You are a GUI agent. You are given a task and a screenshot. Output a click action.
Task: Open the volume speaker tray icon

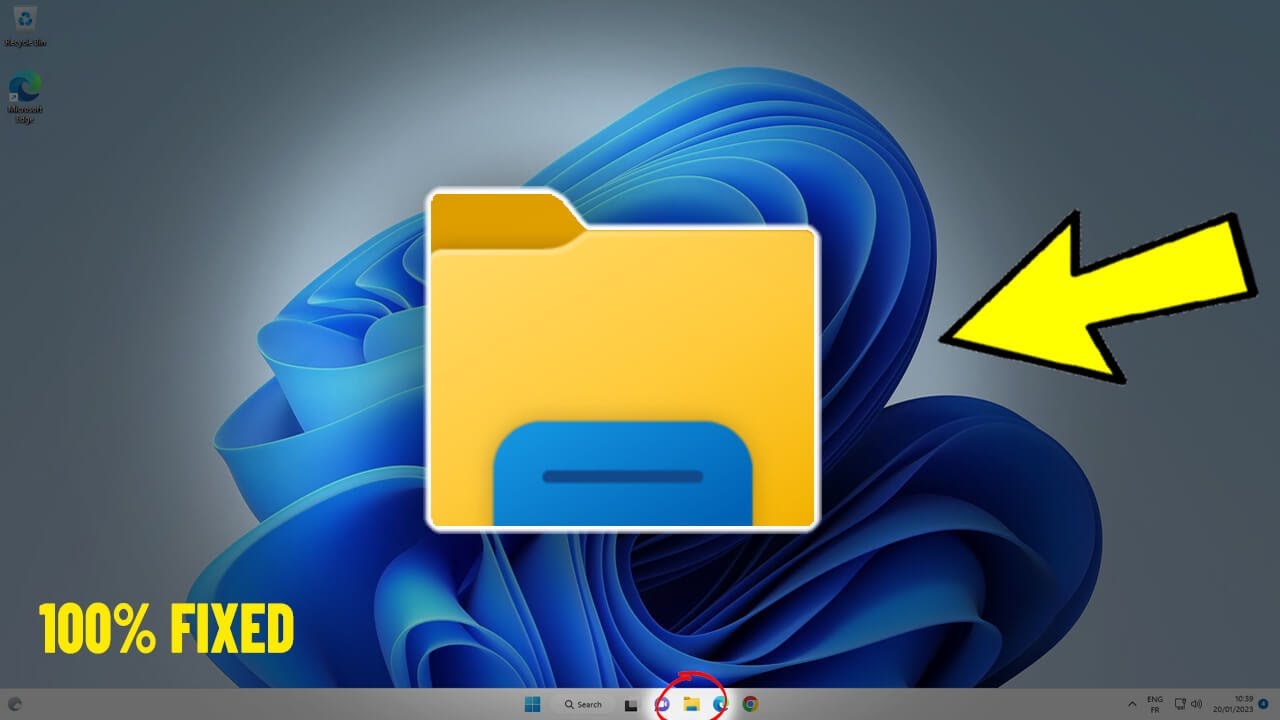[x=1196, y=704]
